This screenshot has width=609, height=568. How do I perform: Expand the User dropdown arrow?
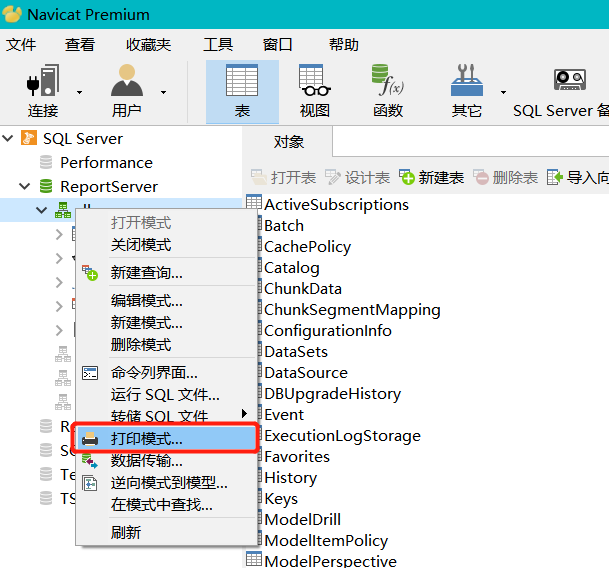pyautogui.click(x=164, y=92)
